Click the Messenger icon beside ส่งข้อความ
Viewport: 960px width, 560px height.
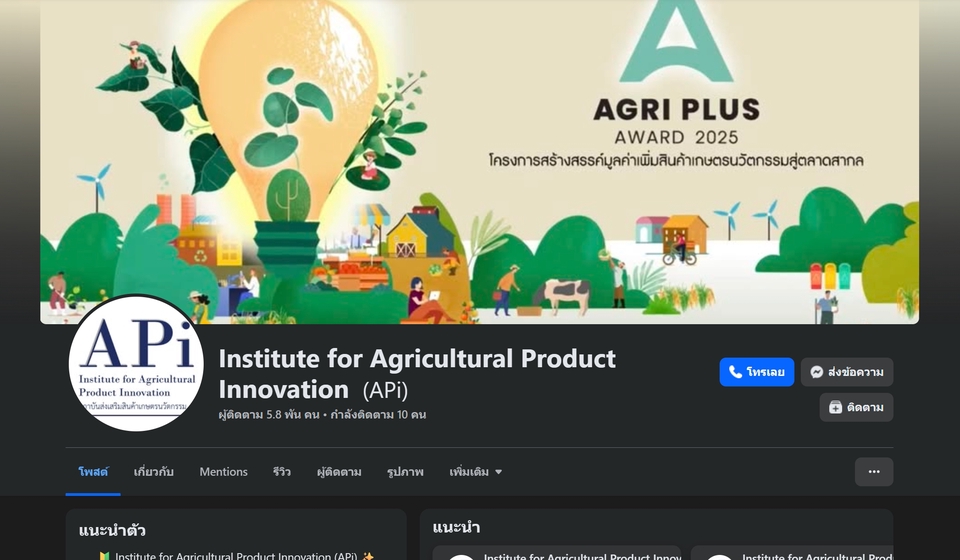coord(816,372)
